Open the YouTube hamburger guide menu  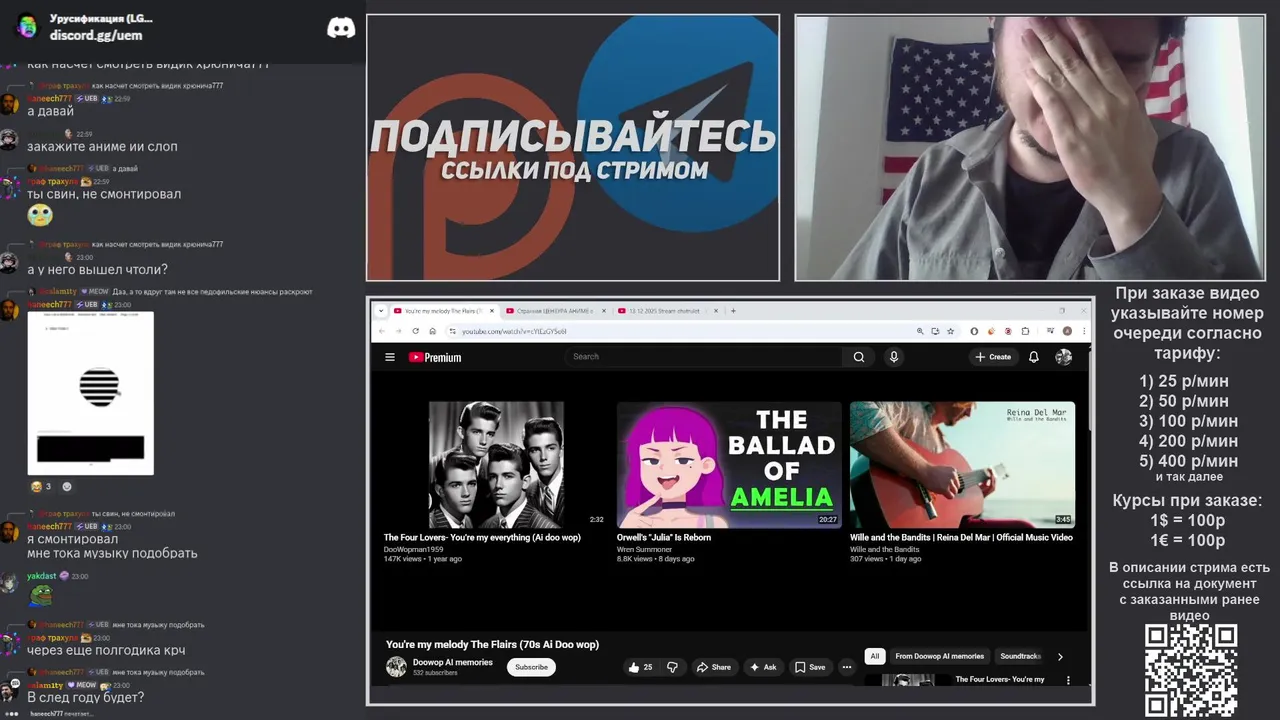390,357
